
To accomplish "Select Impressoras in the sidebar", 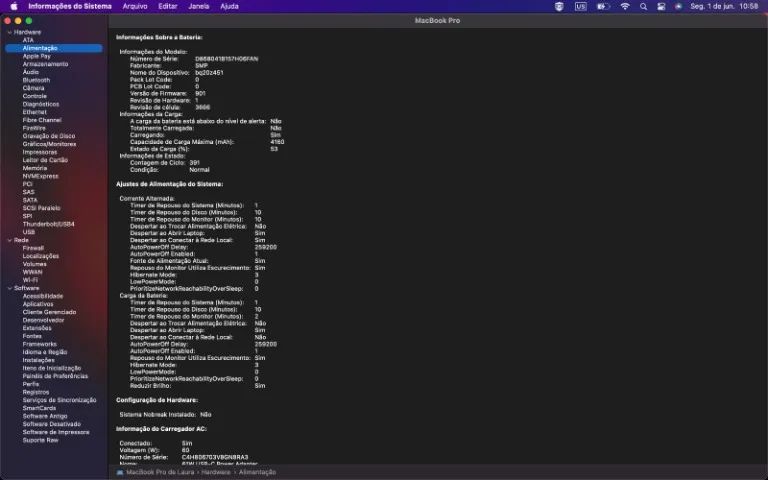I will tap(40, 152).
